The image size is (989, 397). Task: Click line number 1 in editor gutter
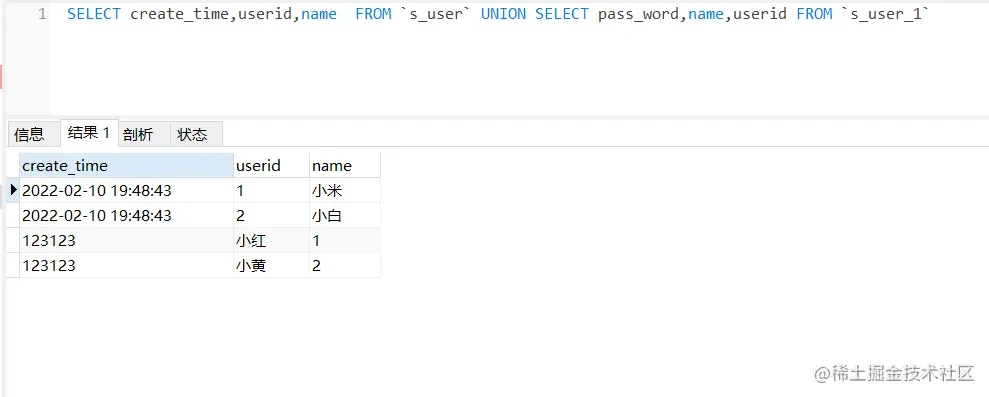pyautogui.click(x=42, y=14)
